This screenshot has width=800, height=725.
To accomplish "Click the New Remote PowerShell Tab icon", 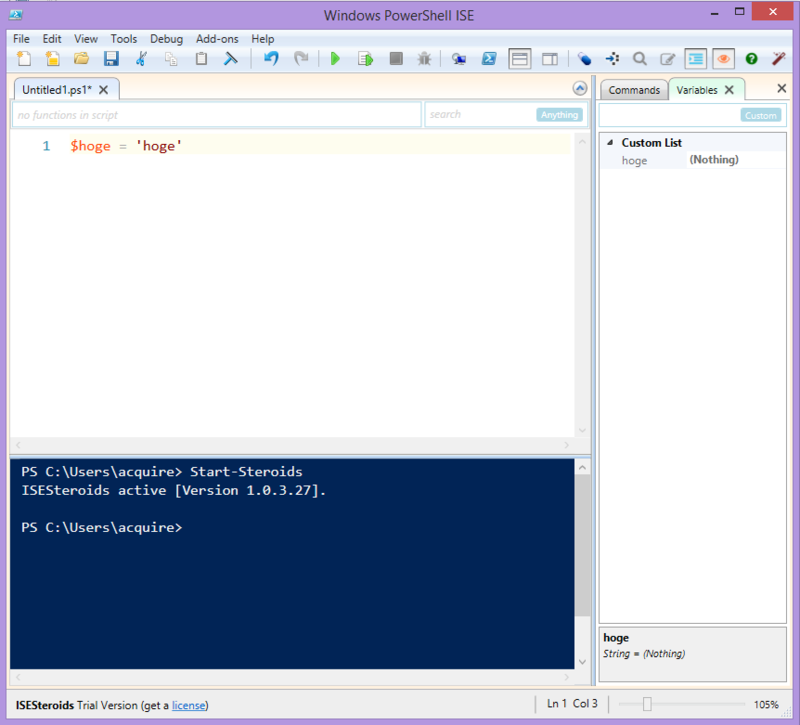I will (457, 58).
